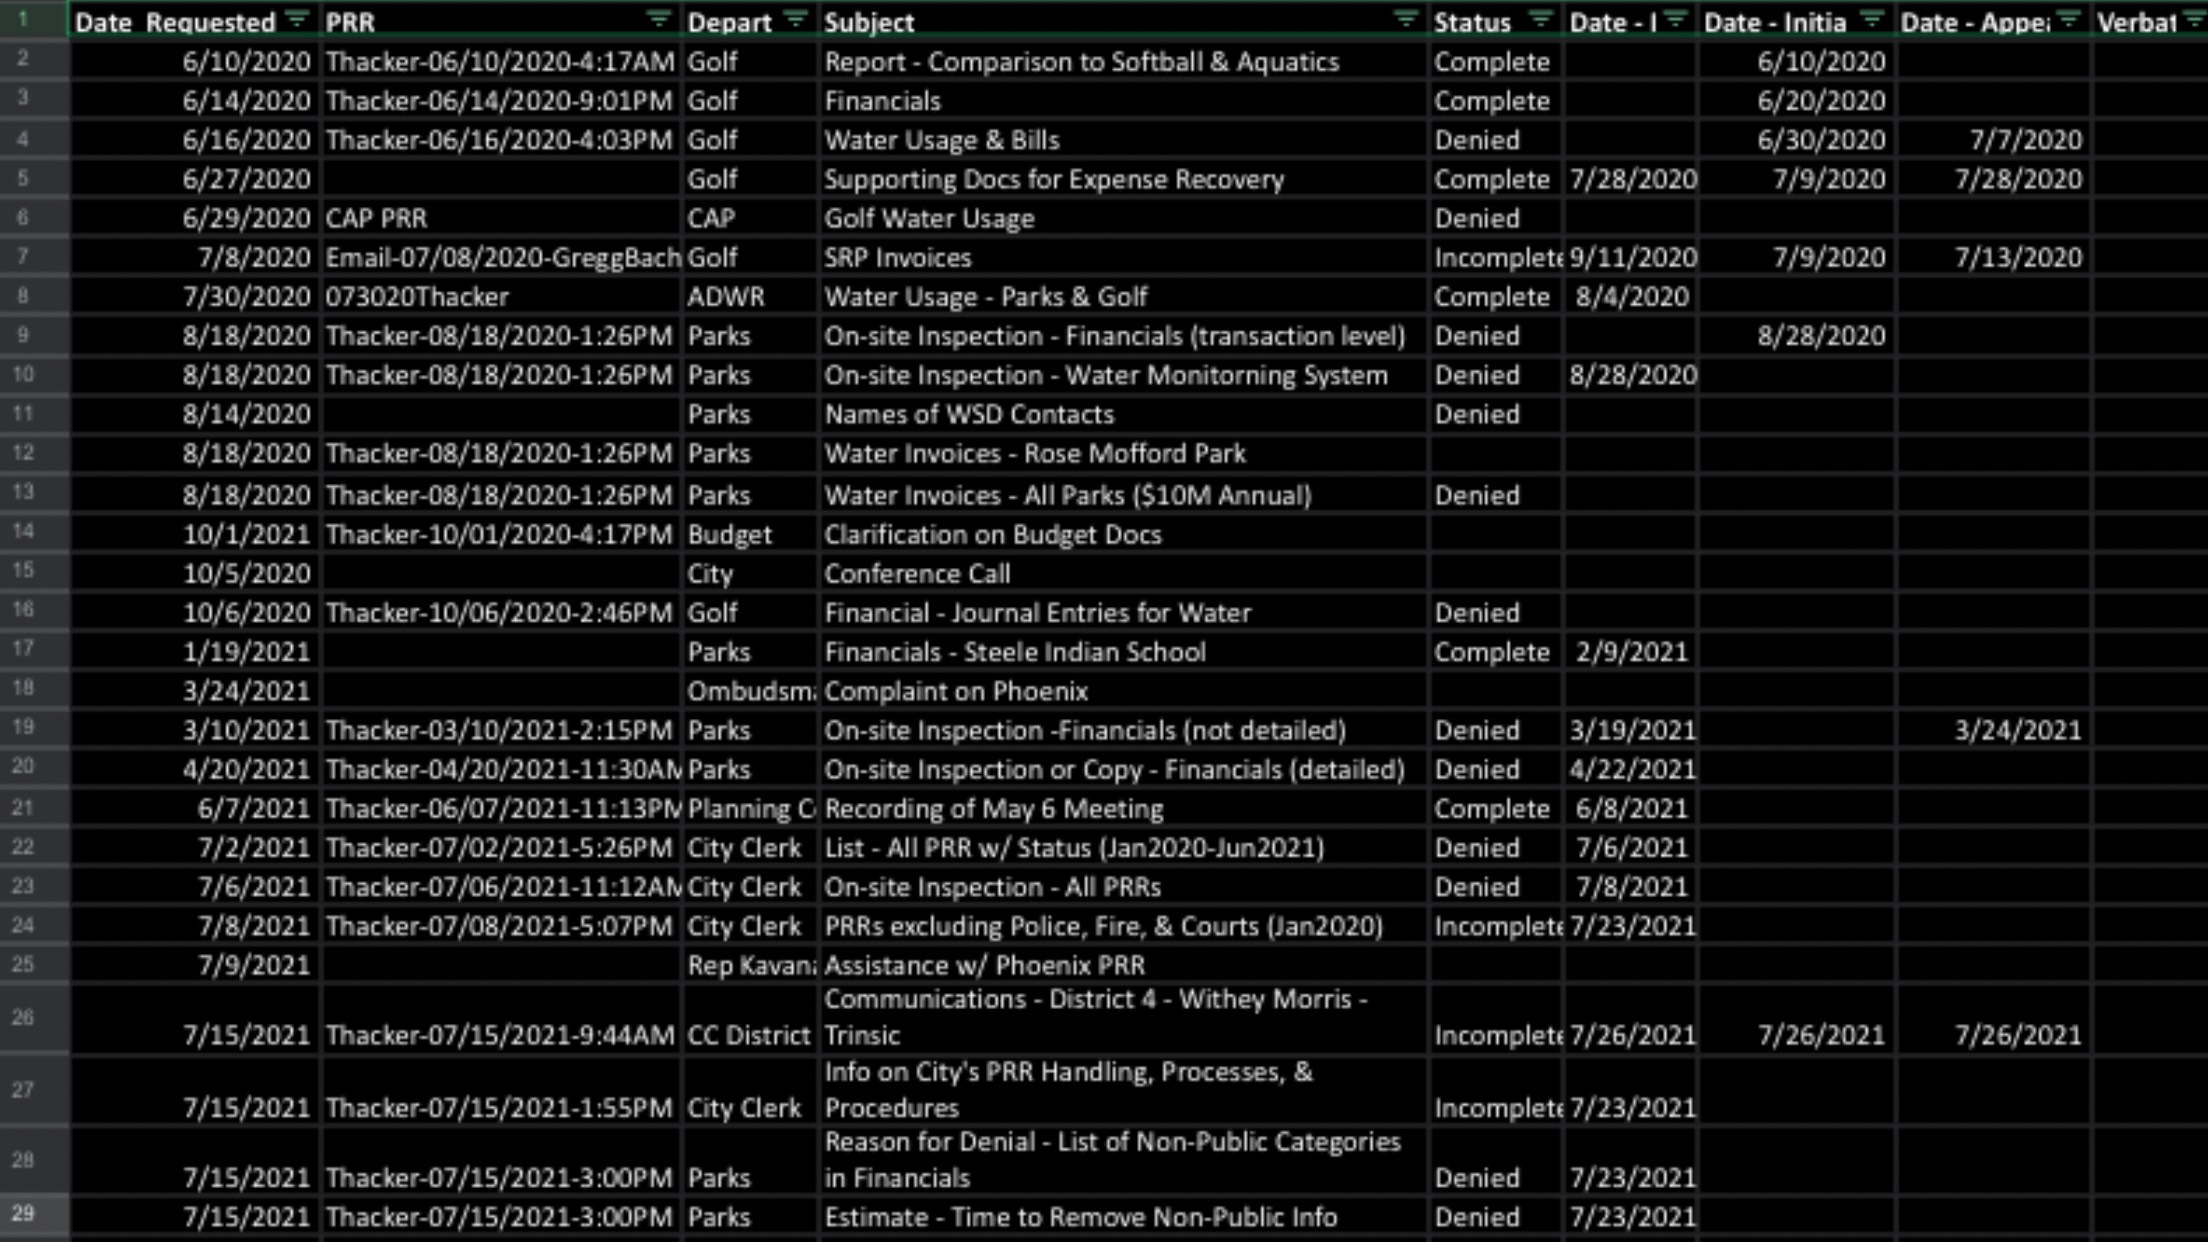2208x1242 pixels.
Task: Open the Date - Initia column filter
Action: (1871, 20)
